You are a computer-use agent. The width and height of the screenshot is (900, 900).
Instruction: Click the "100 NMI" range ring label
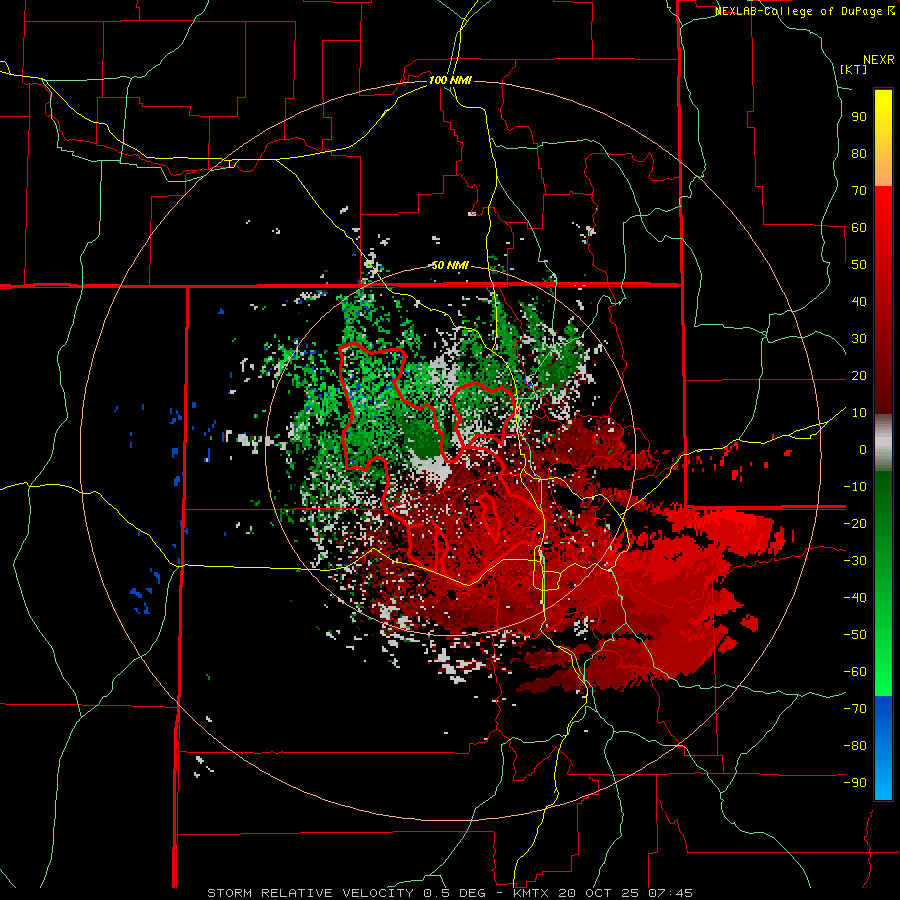tap(450, 80)
